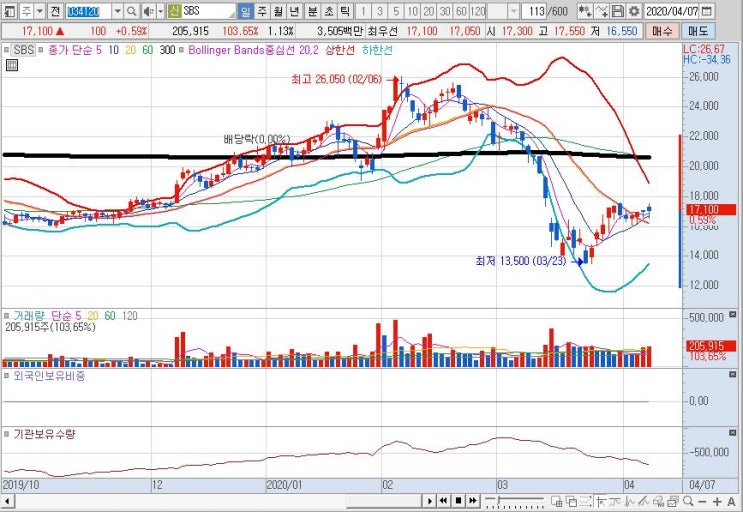Open the stock code history dropdown arrow
The height and width of the screenshot is (512, 743).
tap(118, 10)
